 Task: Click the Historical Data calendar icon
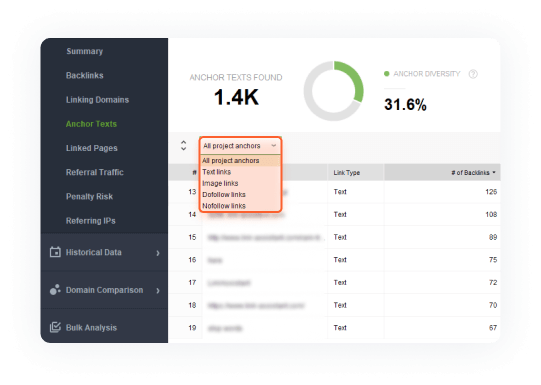coord(55,252)
